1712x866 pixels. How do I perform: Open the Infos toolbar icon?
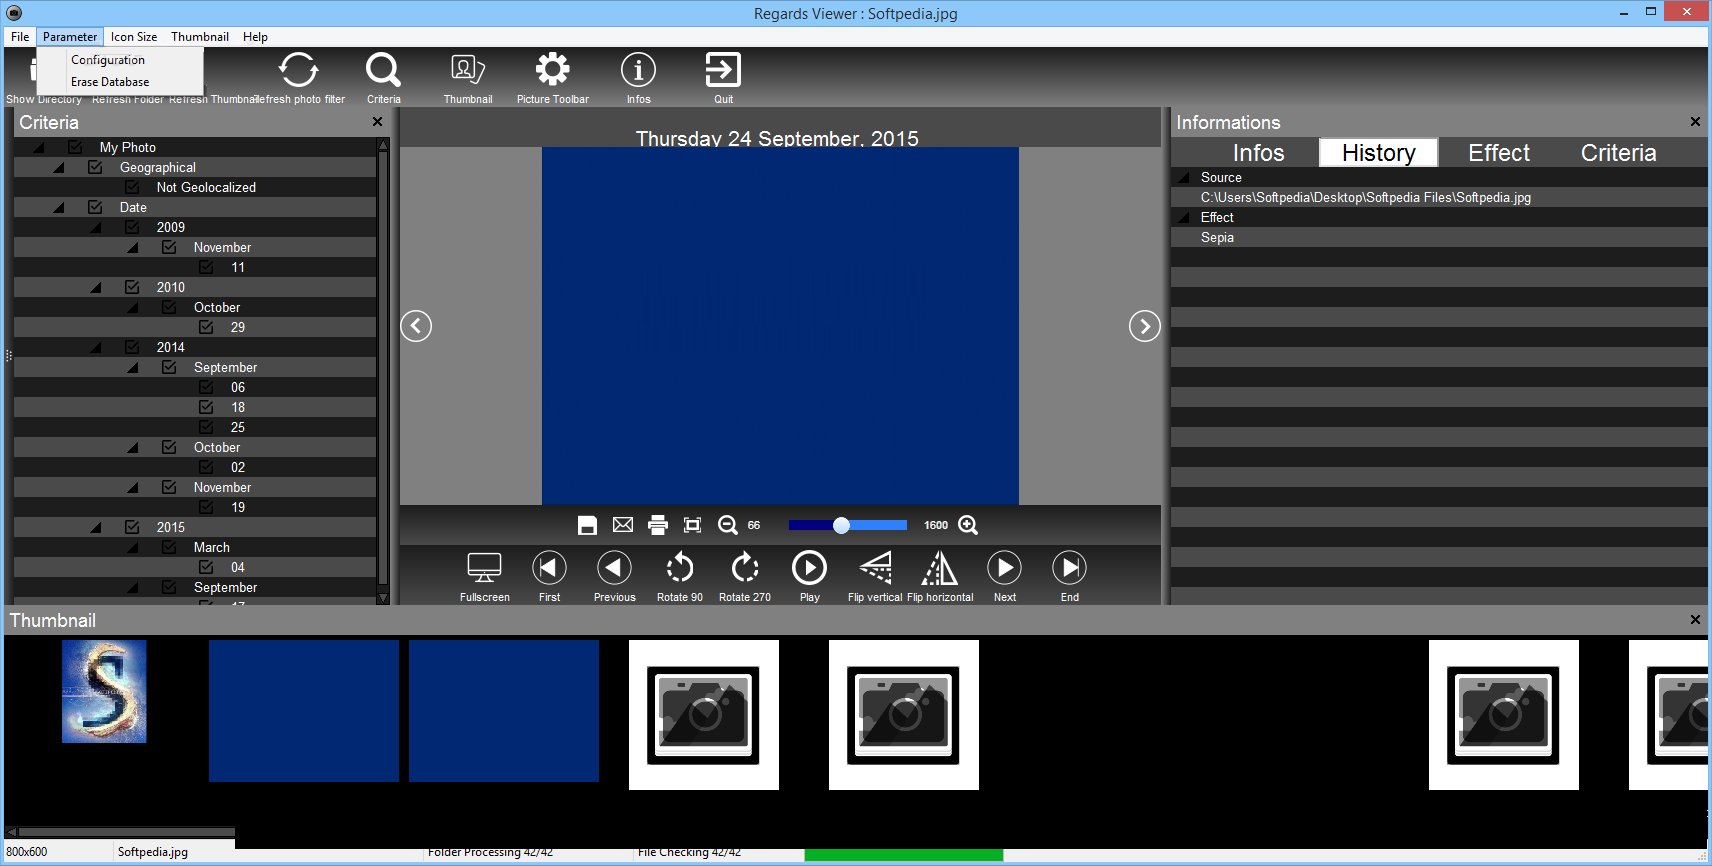638,70
